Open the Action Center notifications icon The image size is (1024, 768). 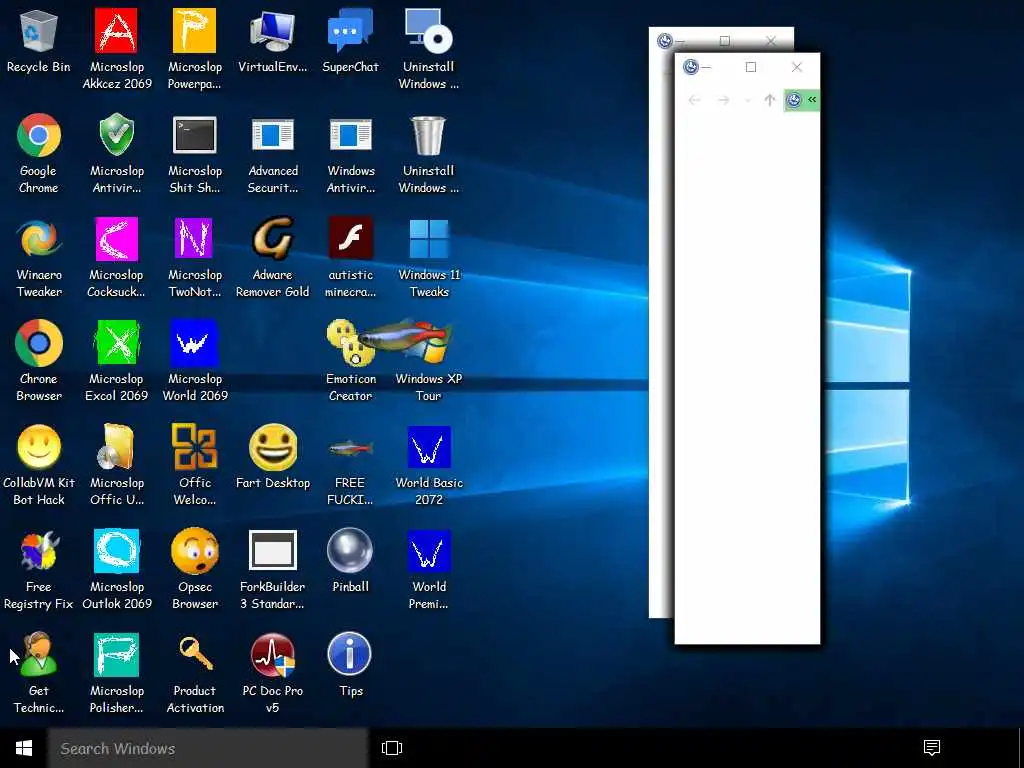pyautogui.click(x=932, y=748)
